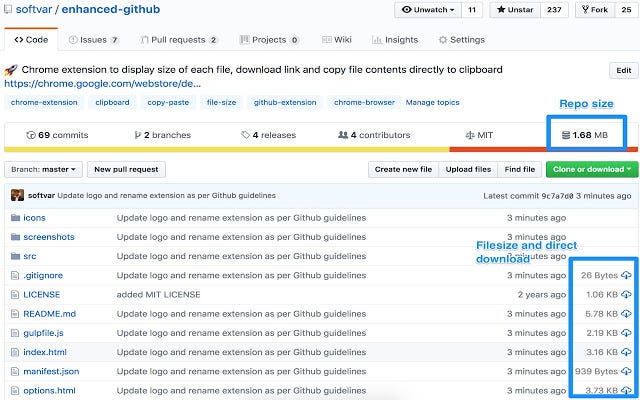Download README.md using its cloud icon
The image size is (640, 400).
tap(626, 313)
